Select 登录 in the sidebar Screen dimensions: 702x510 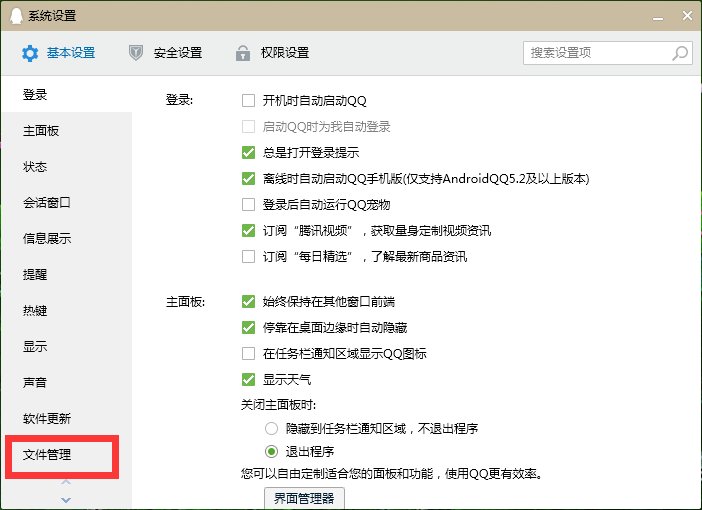66,94
